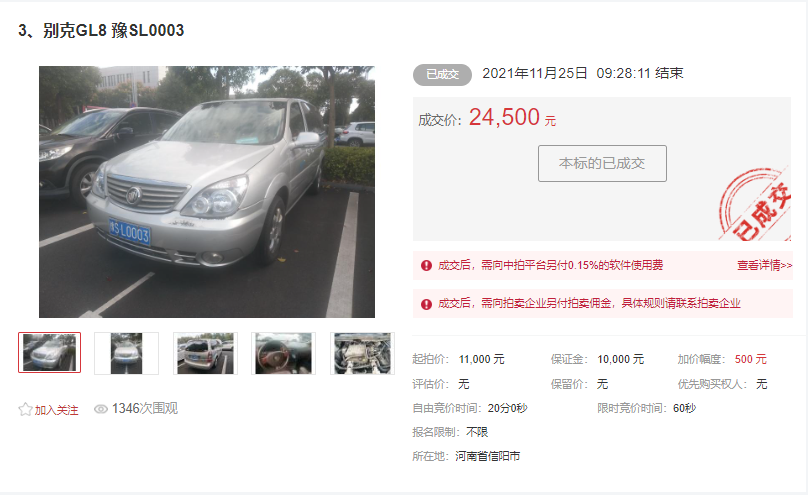Viewport: 808px width, 495px height.
Task: Select the second front view thumbnail
Action: tap(126, 353)
